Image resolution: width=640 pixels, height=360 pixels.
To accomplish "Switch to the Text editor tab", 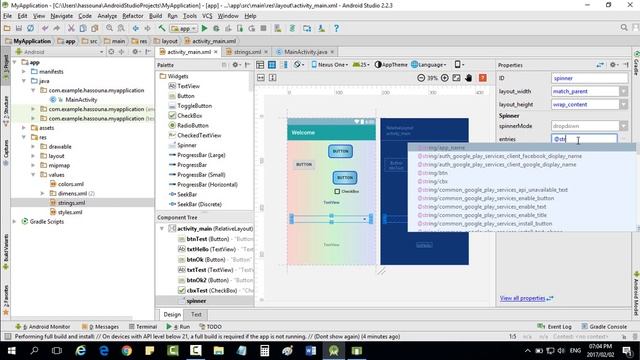I will (196, 314).
